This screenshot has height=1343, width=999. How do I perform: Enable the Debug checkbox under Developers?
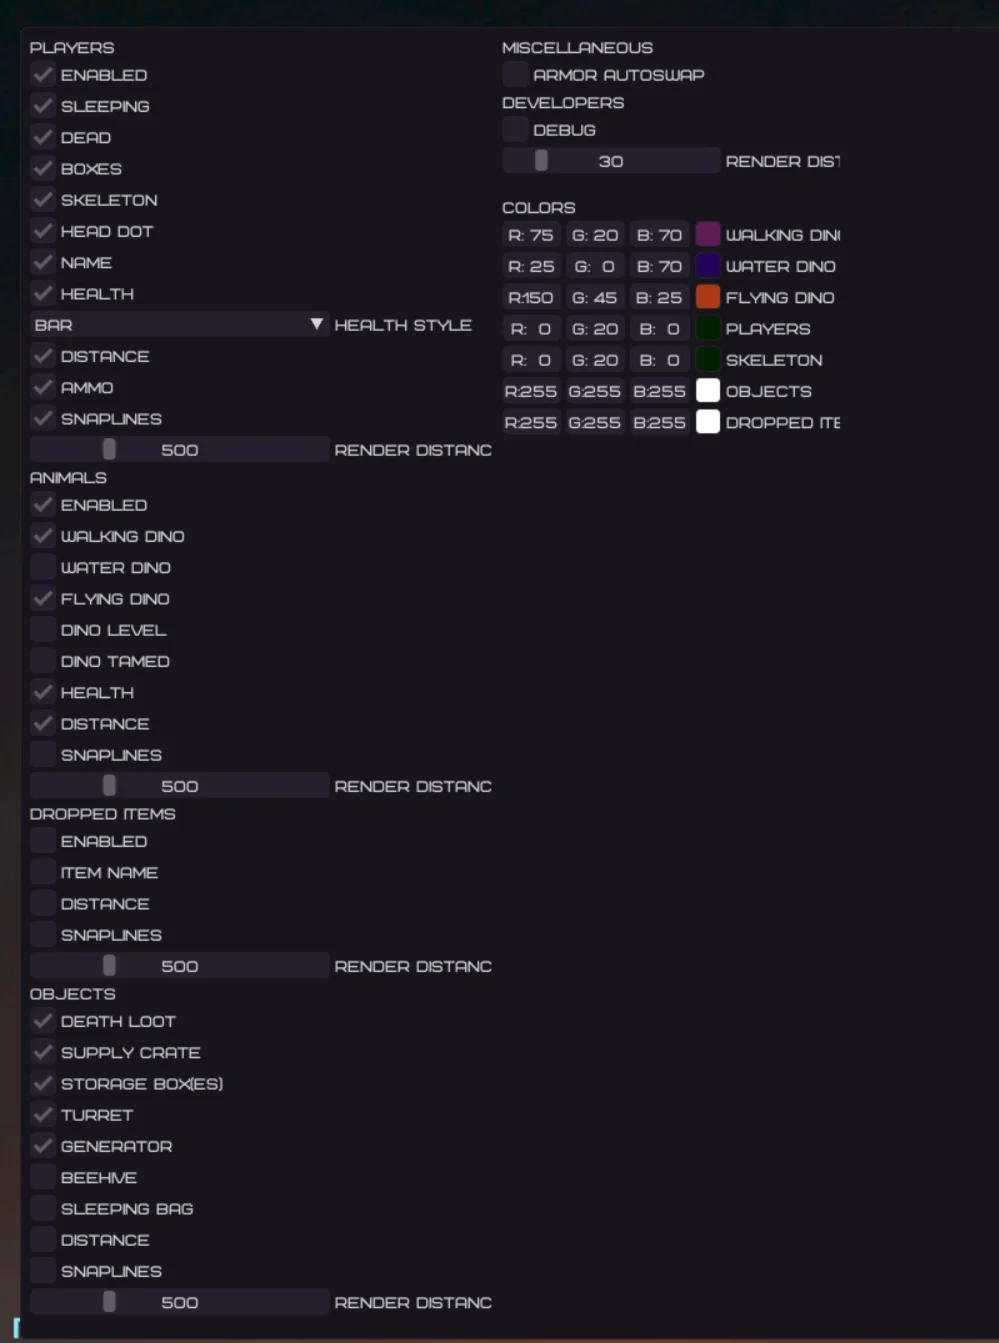[x=515, y=130]
